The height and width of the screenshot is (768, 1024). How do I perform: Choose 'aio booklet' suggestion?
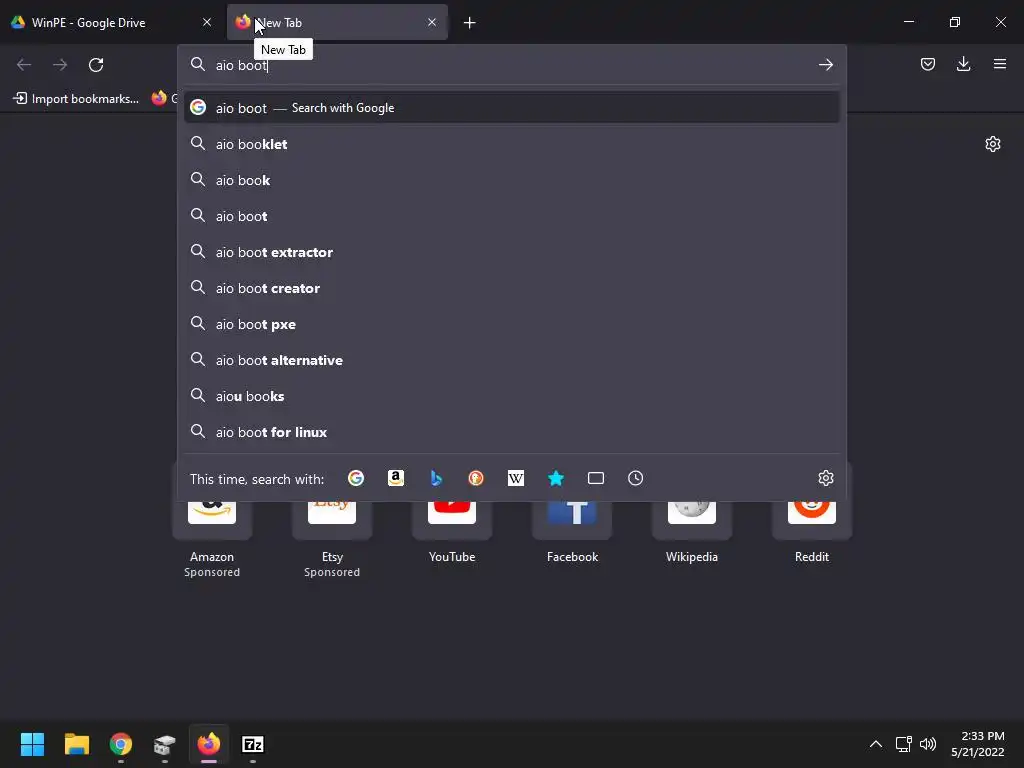point(511,144)
